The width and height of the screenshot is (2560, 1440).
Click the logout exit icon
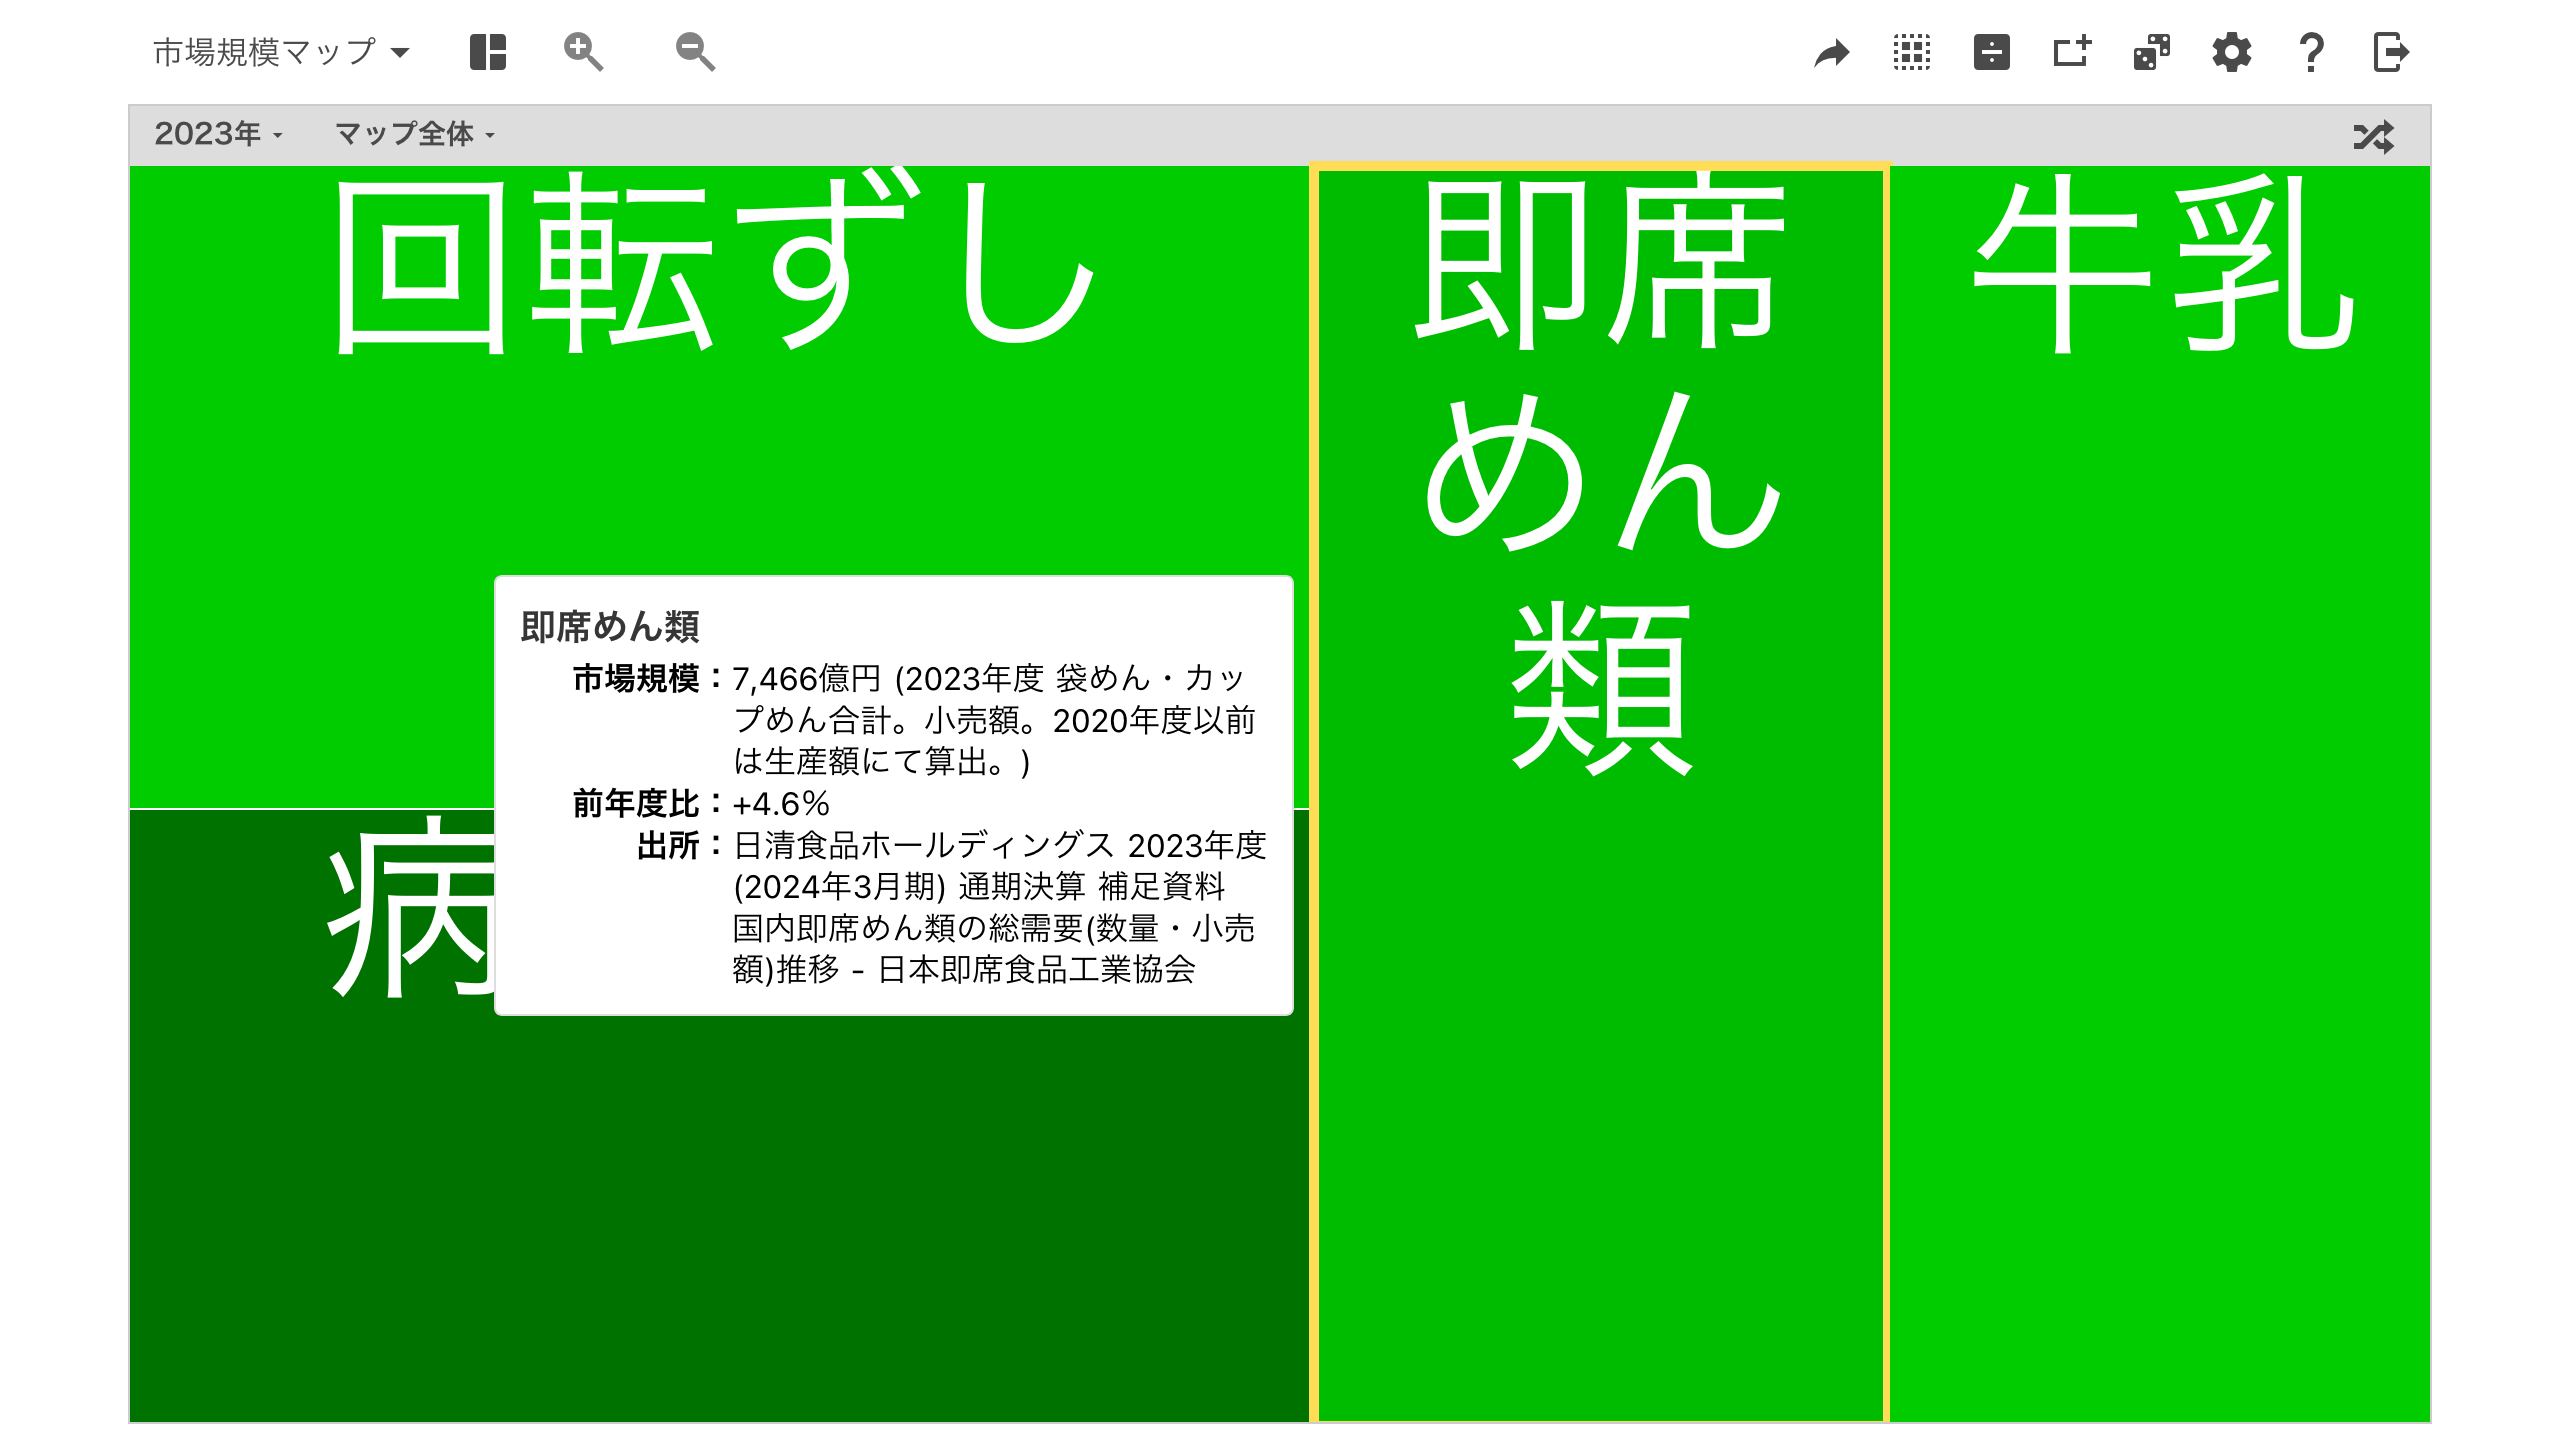point(2391,52)
